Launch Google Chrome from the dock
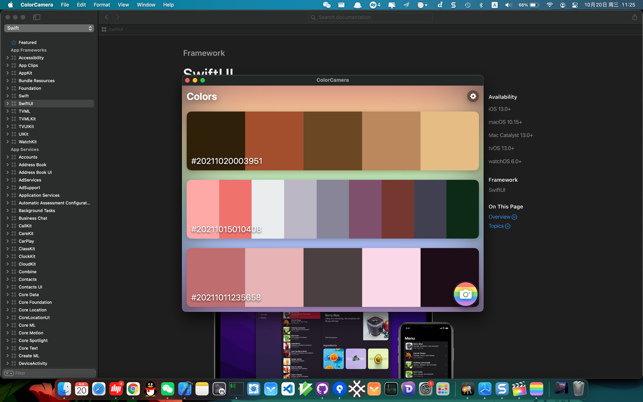 click(133, 388)
